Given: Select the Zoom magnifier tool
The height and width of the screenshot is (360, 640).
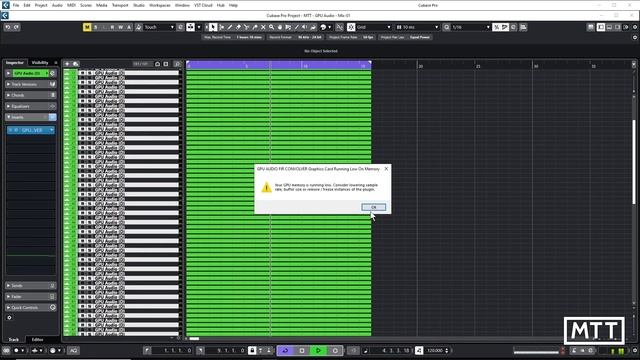Looking at the screenshot, I should click(271, 27).
